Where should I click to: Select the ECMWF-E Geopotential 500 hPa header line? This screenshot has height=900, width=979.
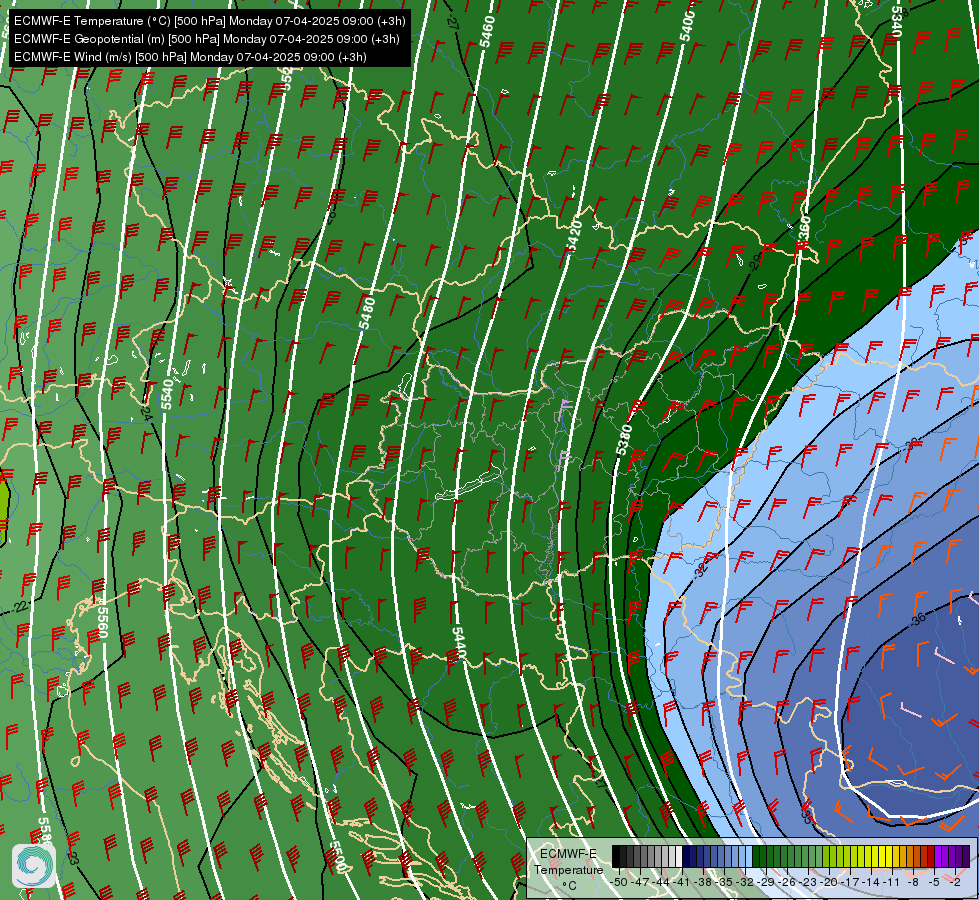pyautogui.click(x=207, y=39)
